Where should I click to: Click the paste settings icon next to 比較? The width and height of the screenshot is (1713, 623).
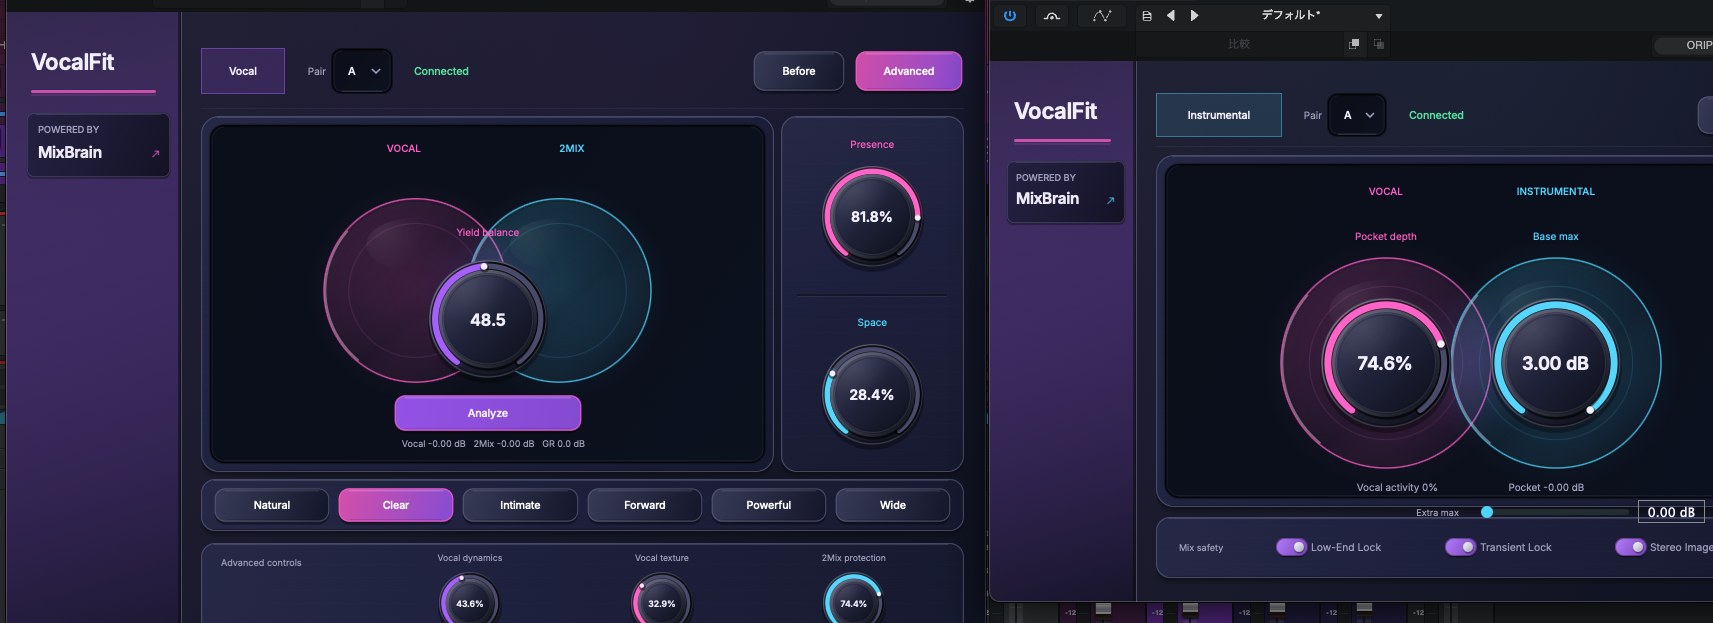[x=1379, y=44]
